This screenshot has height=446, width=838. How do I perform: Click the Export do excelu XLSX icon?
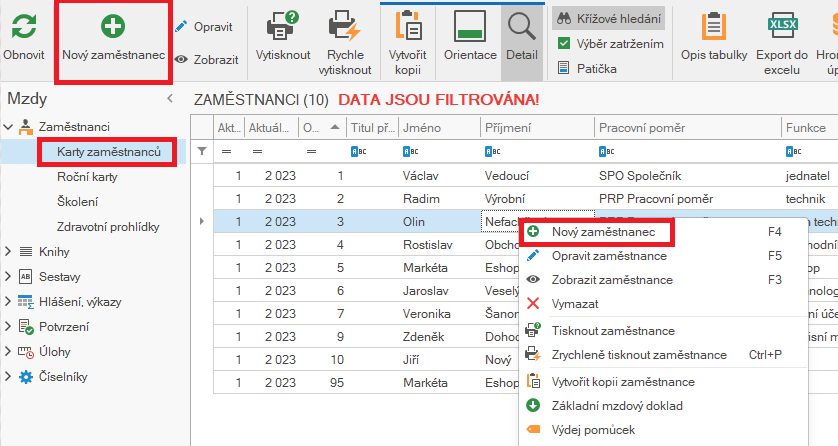tap(782, 26)
